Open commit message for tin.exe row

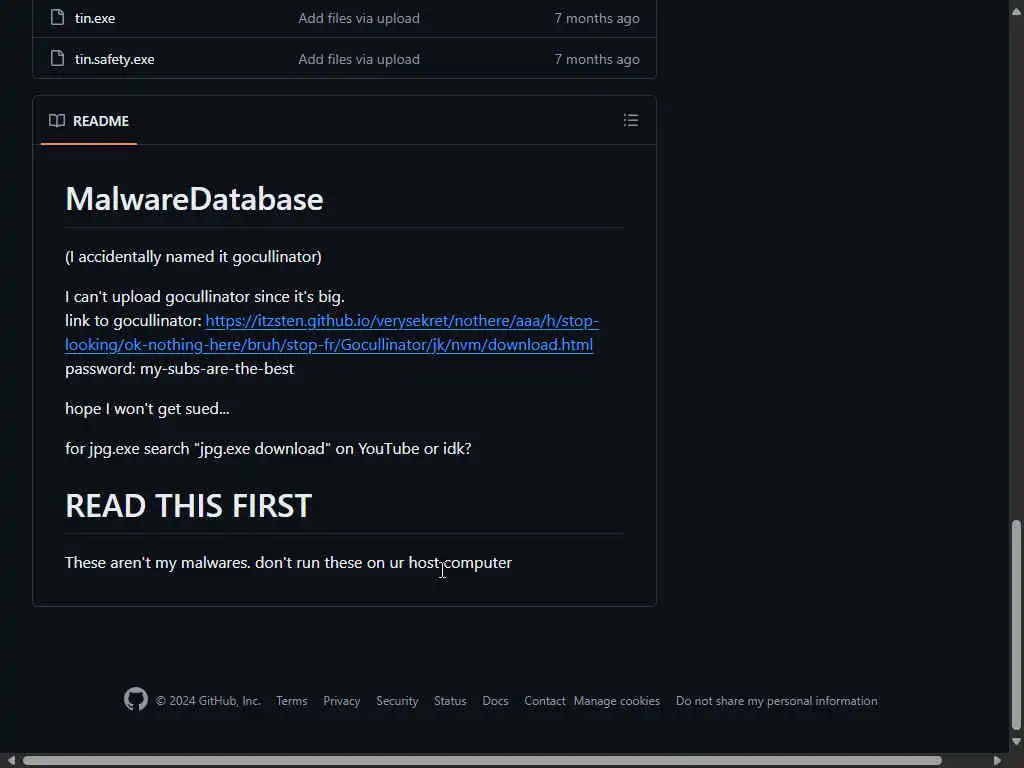pyautogui.click(x=359, y=18)
